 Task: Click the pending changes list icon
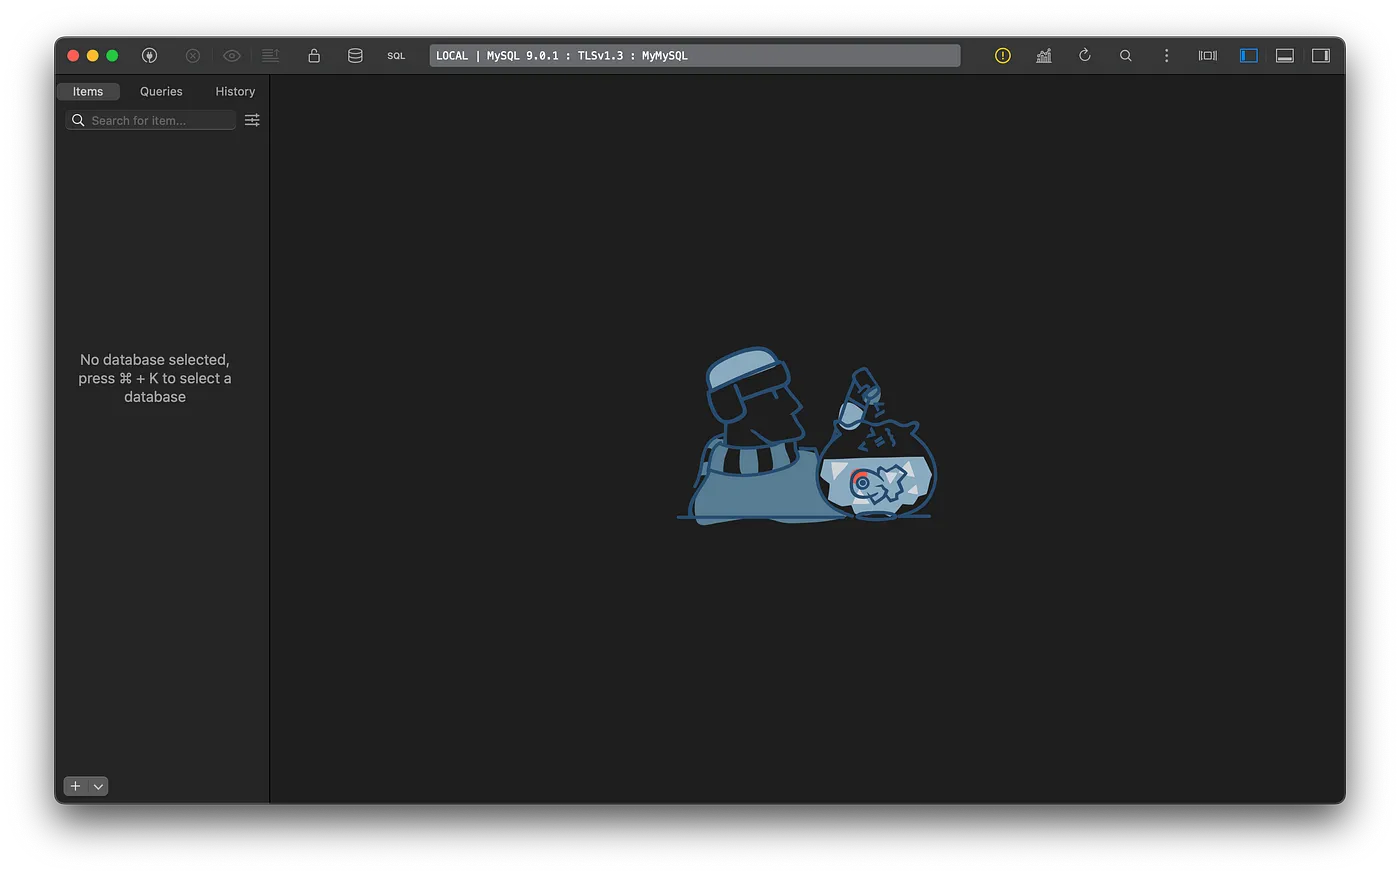click(x=270, y=56)
